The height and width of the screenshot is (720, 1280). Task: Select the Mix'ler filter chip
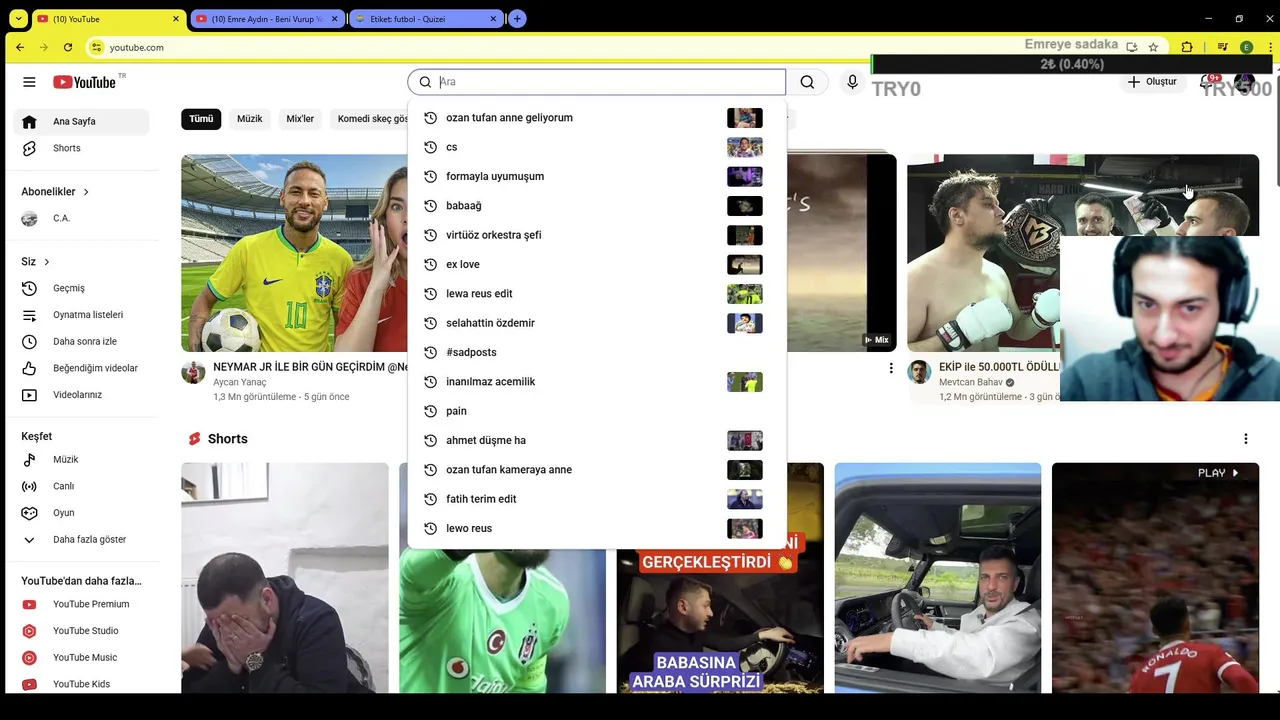300,119
